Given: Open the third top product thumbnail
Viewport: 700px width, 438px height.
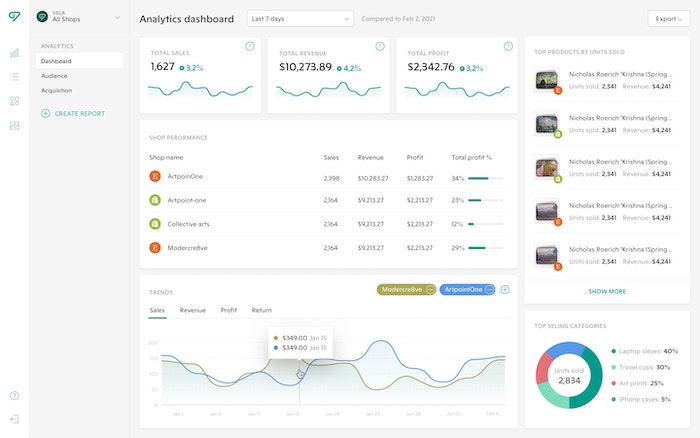Looking at the screenshot, I should coord(547,167).
